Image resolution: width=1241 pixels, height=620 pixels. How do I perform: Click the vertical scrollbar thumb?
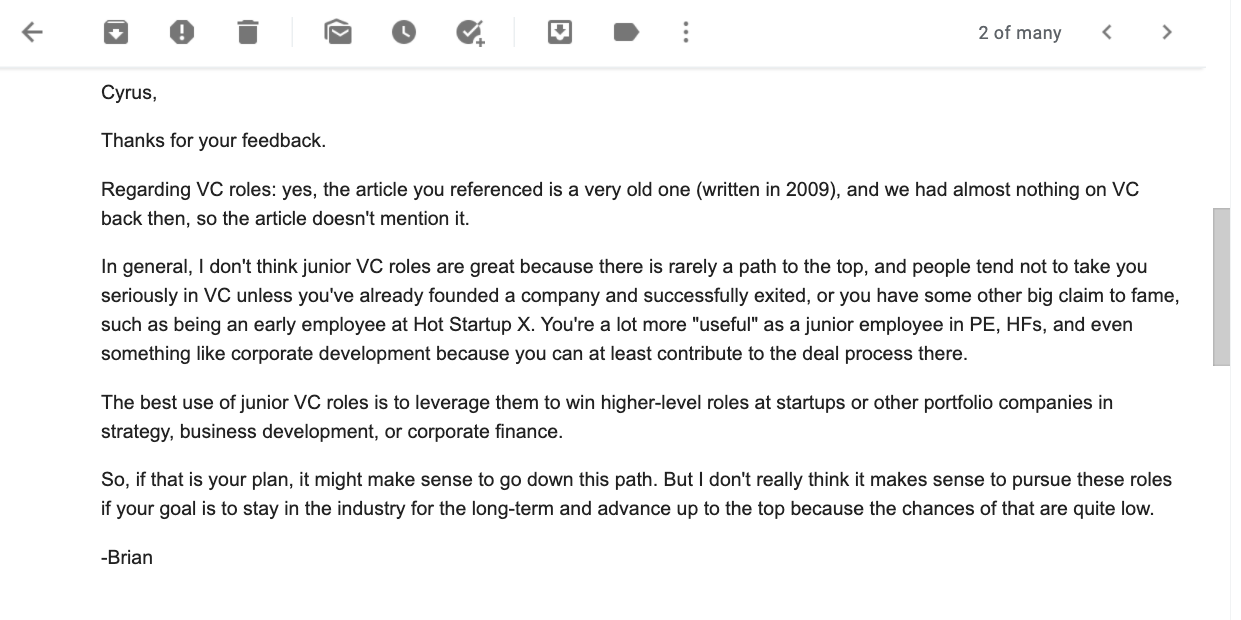[x=1221, y=286]
